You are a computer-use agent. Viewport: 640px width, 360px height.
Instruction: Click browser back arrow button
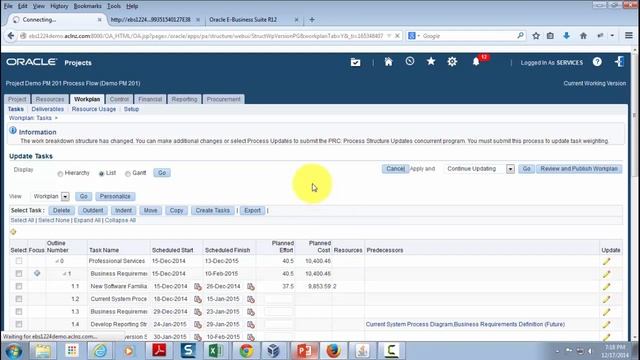11,36
